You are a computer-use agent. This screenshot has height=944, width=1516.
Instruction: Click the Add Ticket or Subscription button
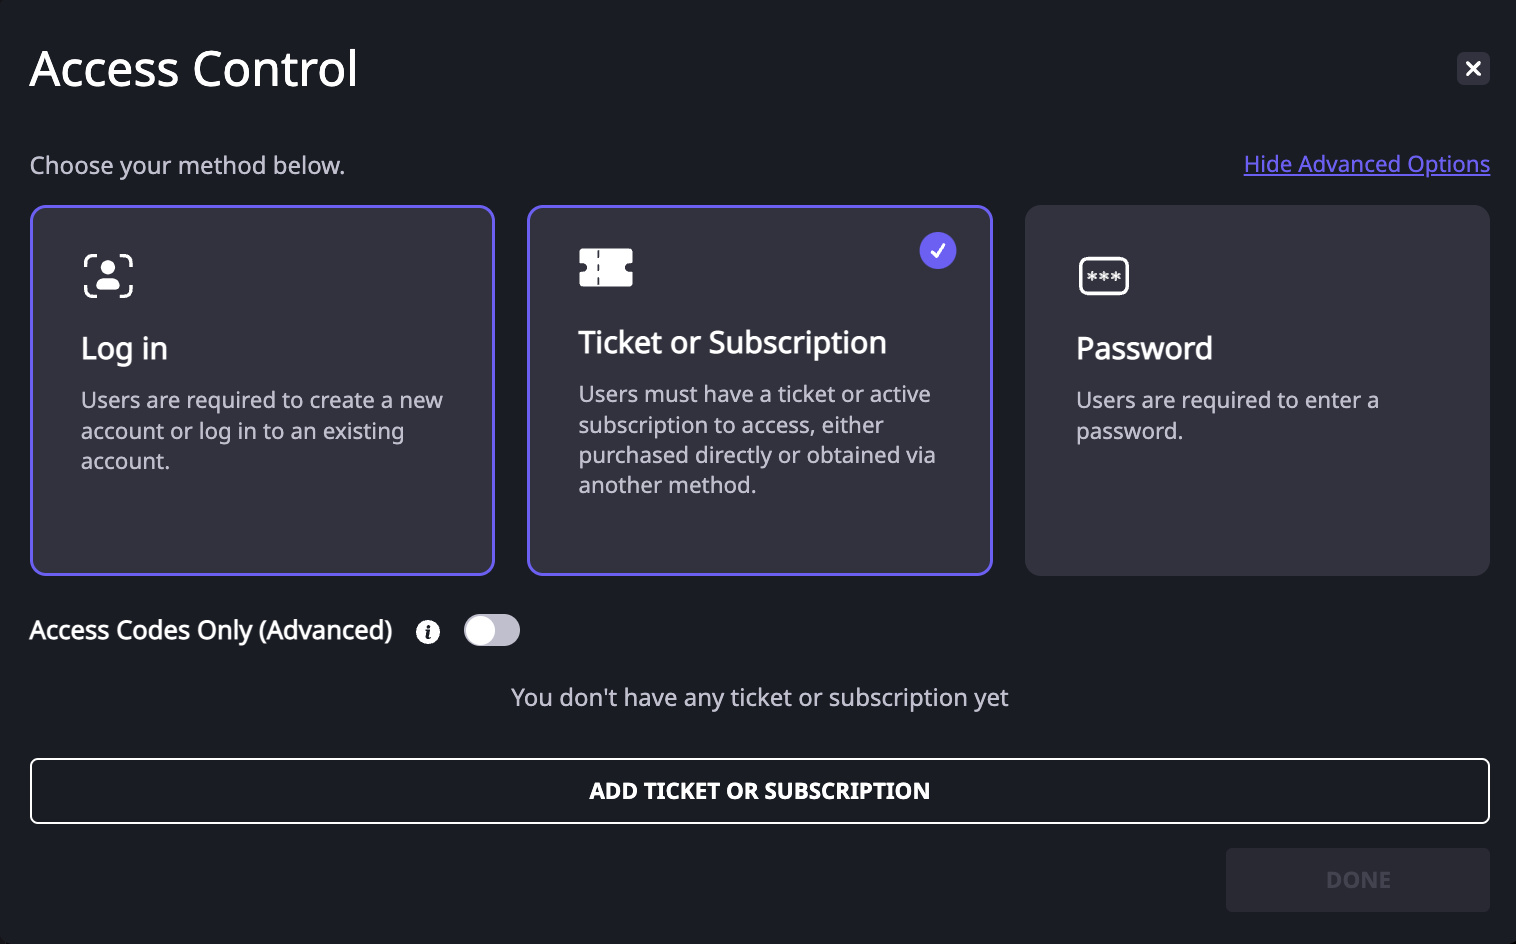(x=760, y=791)
